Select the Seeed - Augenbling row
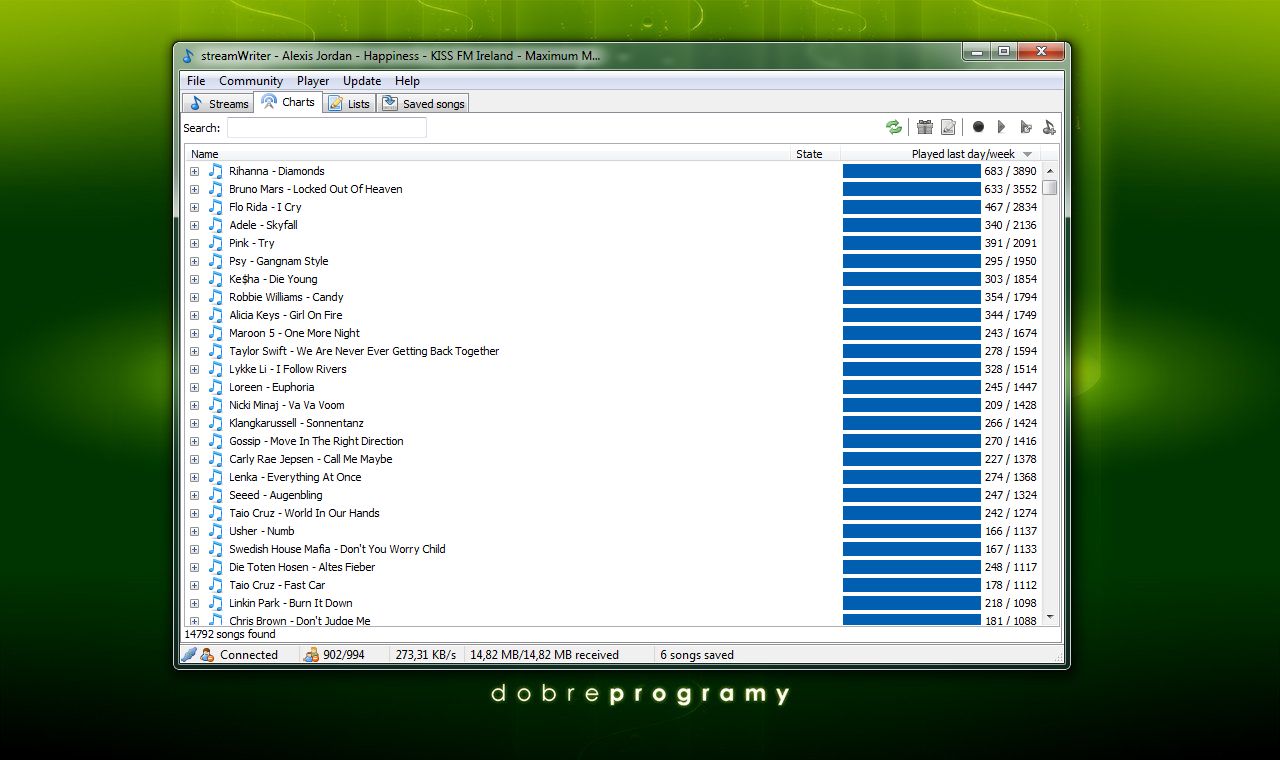Image resolution: width=1280 pixels, height=760 pixels. 613,495
